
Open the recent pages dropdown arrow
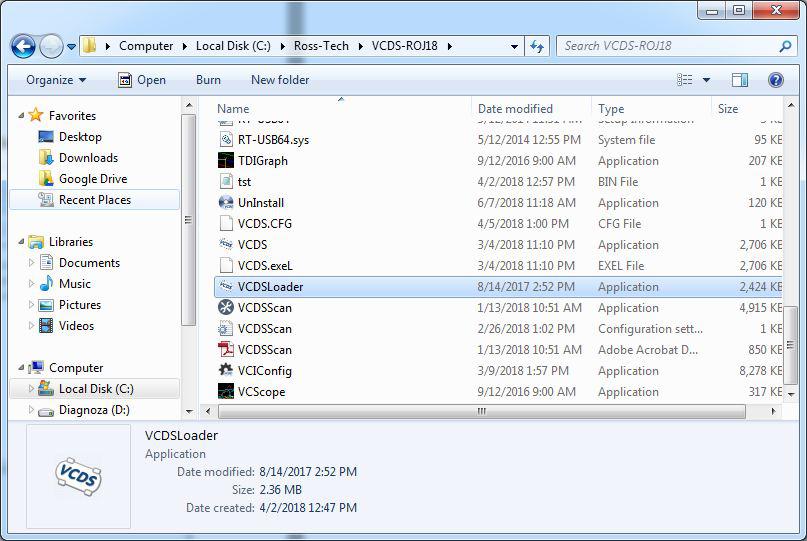(72, 47)
